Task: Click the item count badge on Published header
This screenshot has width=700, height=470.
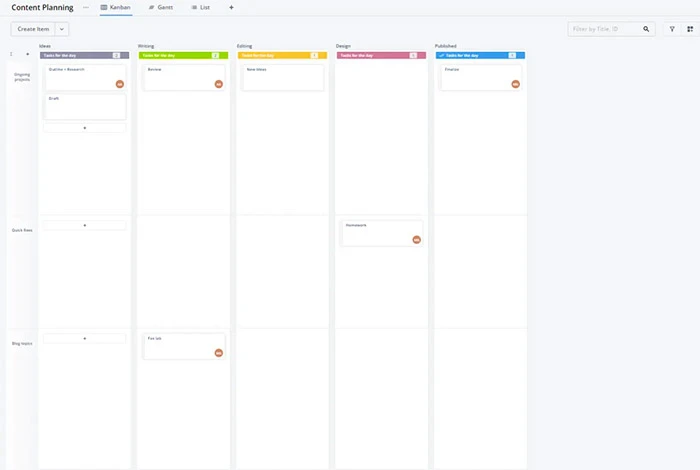Action: [x=512, y=55]
